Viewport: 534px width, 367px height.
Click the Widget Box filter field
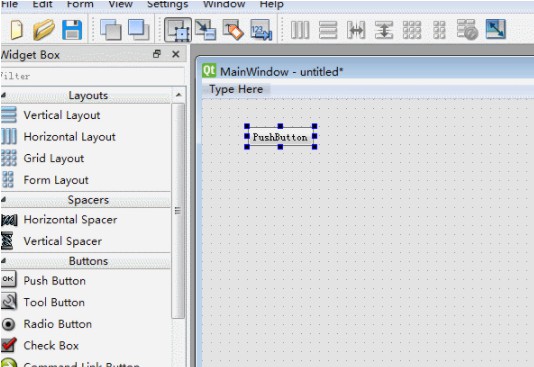coord(92,76)
